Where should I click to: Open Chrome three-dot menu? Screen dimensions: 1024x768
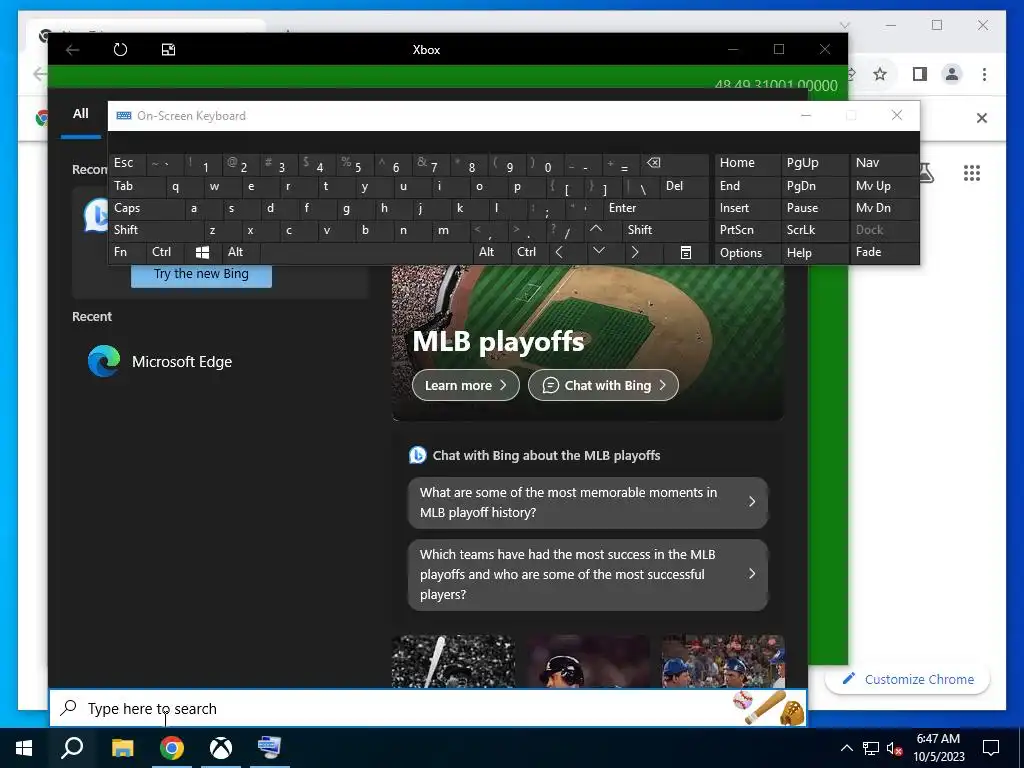pyautogui.click(x=984, y=74)
